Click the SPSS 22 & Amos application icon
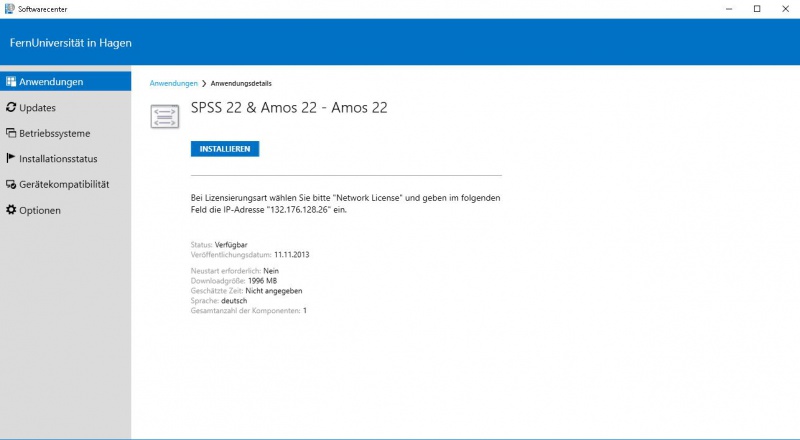This screenshot has width=800, height=440. point(165,116)
